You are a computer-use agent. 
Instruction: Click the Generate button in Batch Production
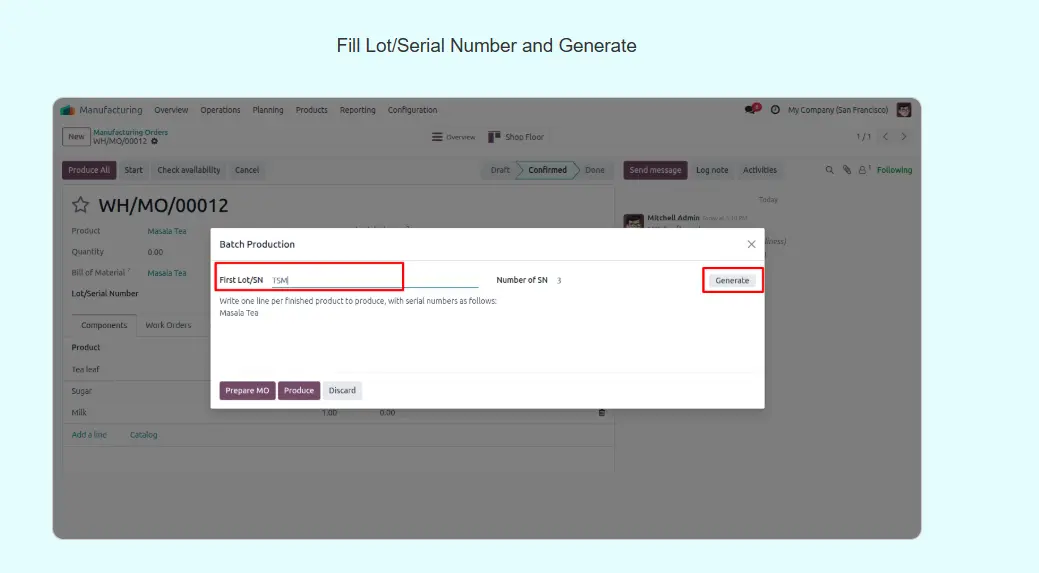click(732, 280)
